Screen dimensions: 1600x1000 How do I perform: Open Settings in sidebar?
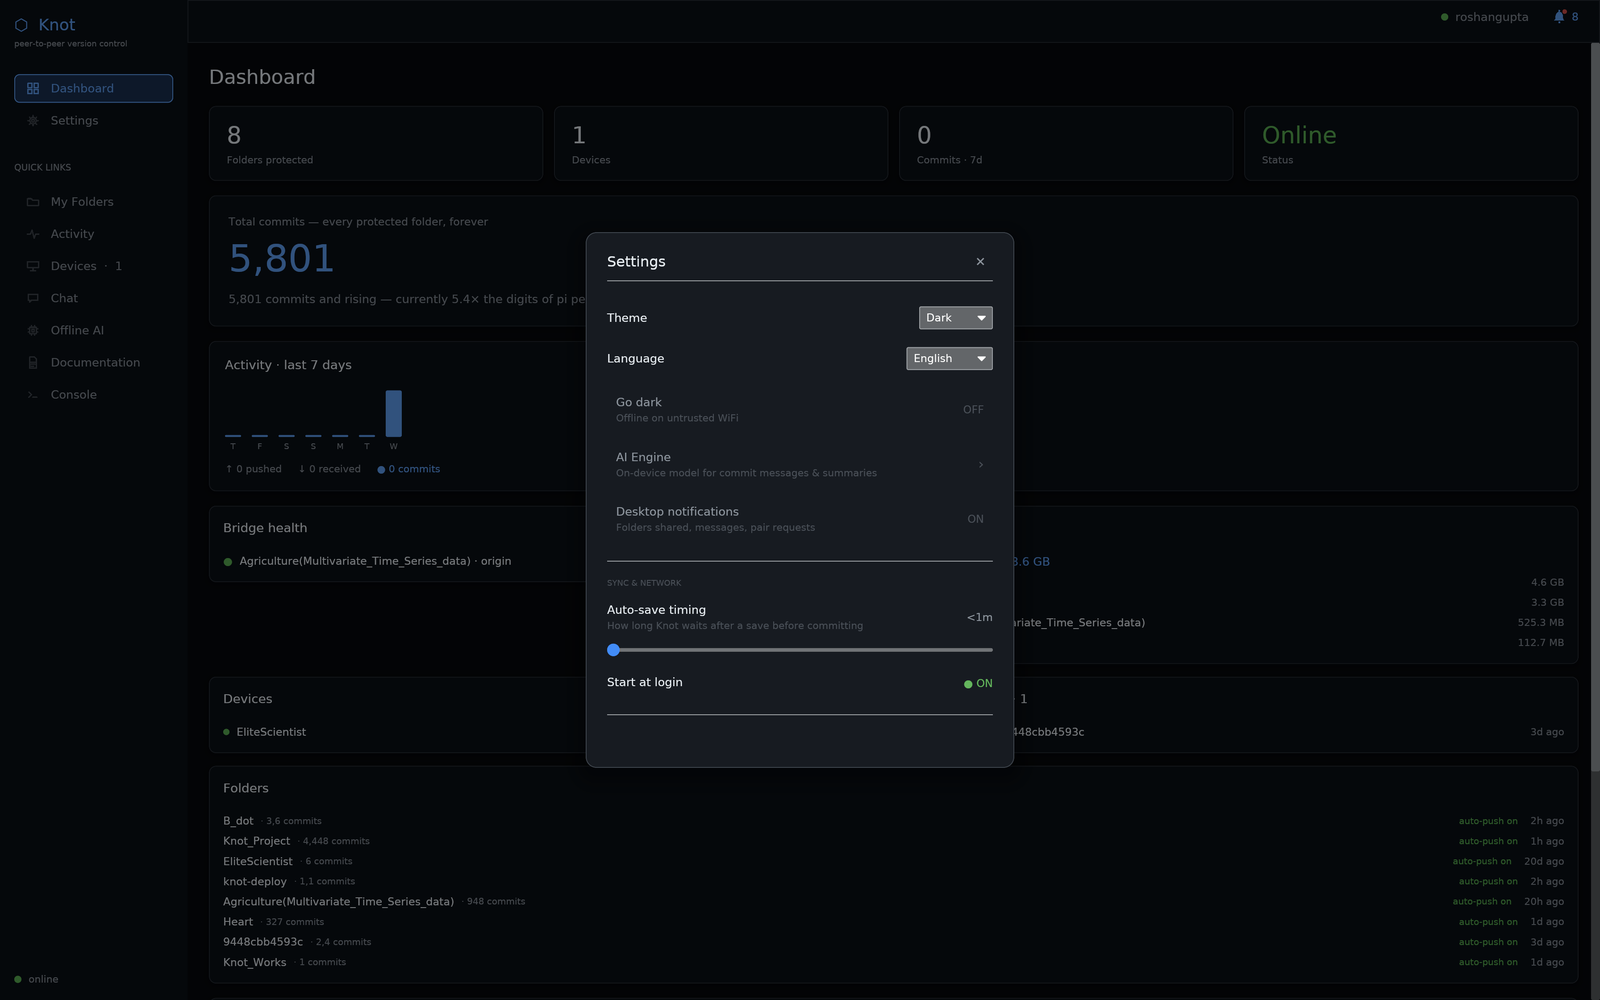pyautogui.click(x=93, y=121)
